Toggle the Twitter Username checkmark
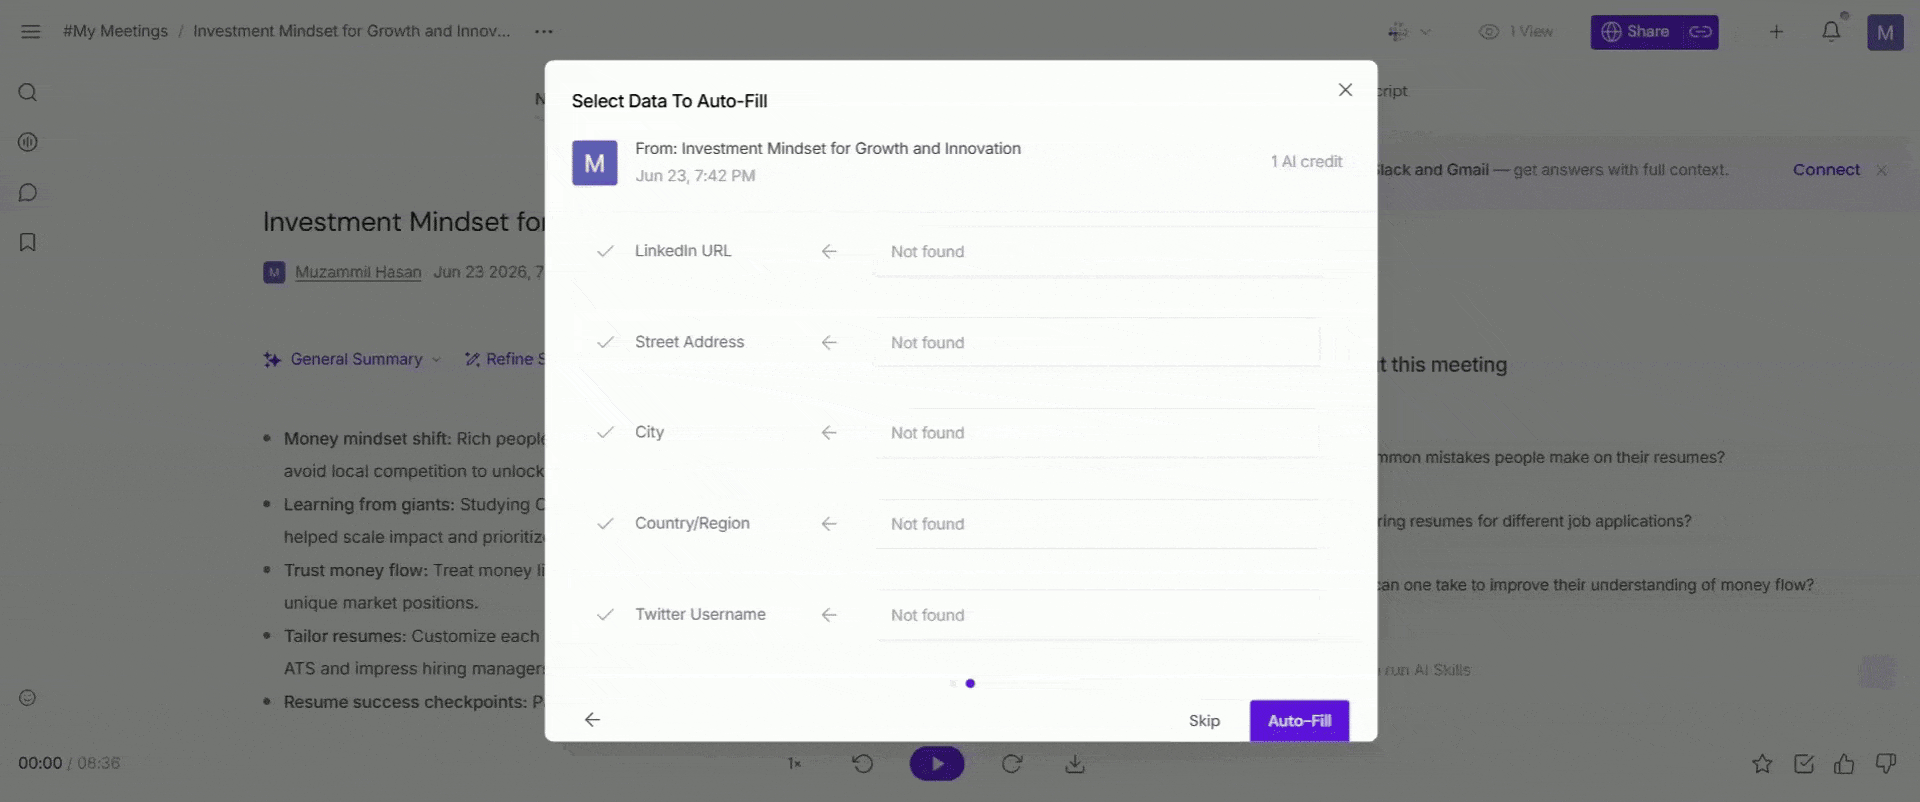 pos(605,615)
